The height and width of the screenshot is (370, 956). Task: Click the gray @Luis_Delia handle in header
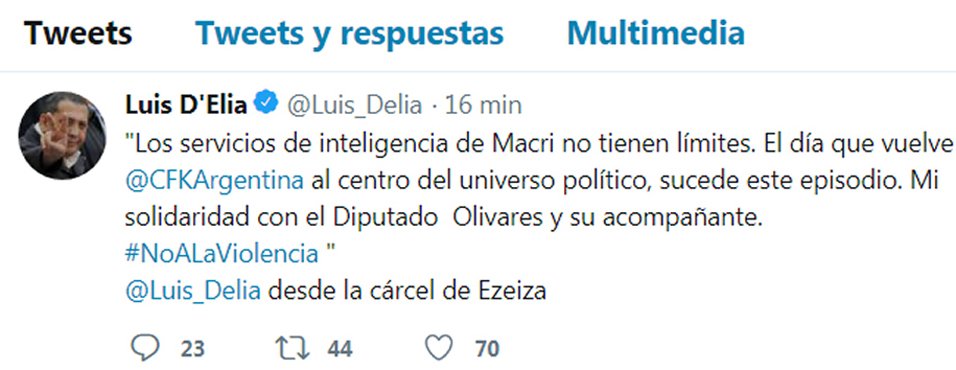(x=354, y=106)
